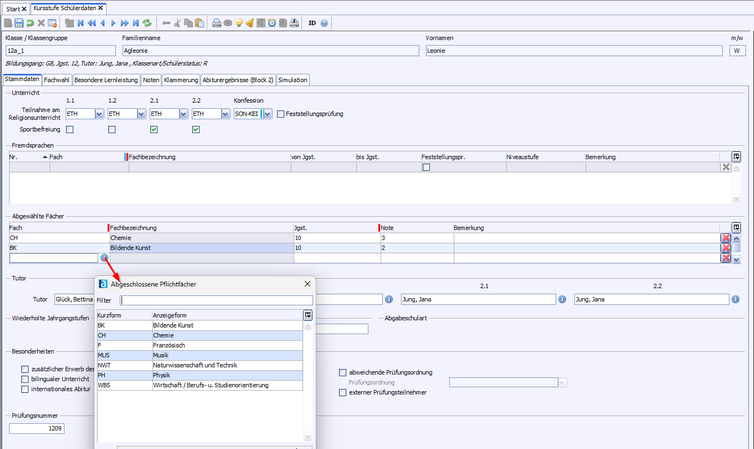Open the 2.2 Religionsunterricht dropdown
The height and width of the screenshot is (449, 754).
(226, 114)
